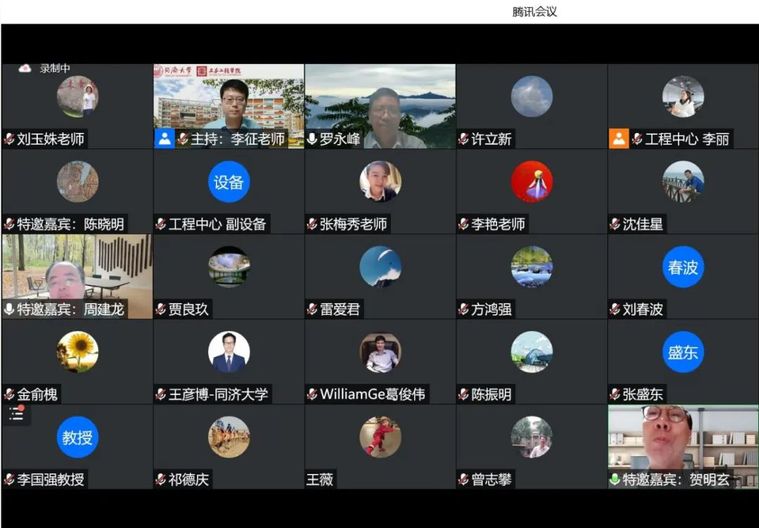Click the muted mic icon beside 张盛东
Screen dimensions: 759x528
(615, 394)
